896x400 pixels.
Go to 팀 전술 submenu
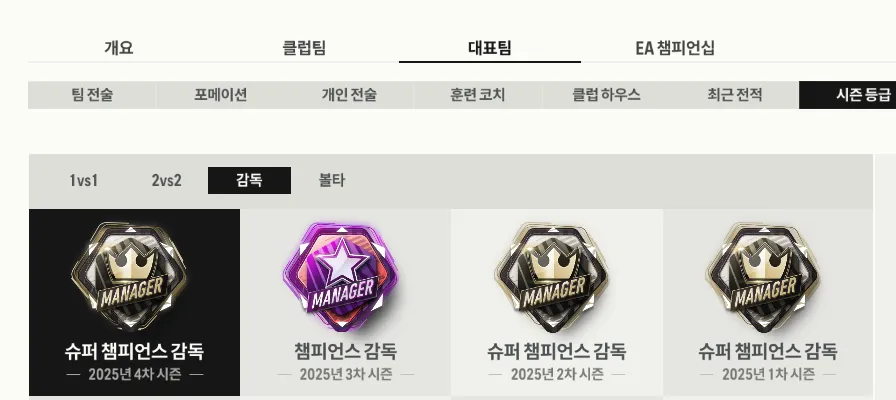tap(92, 95)
